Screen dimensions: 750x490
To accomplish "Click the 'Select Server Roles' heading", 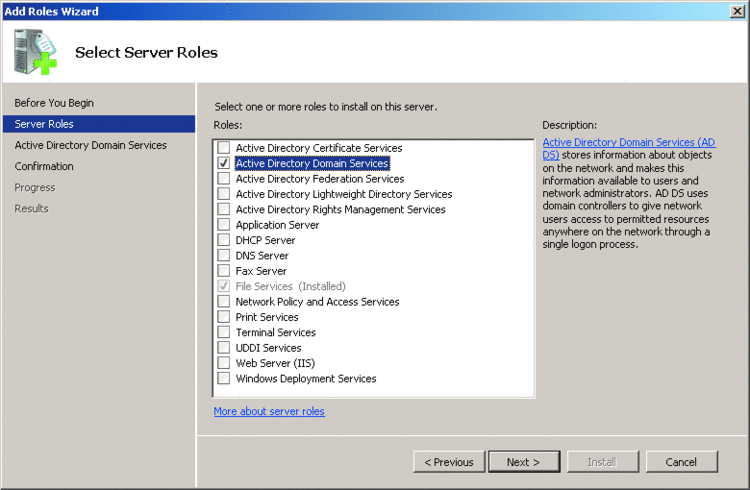I will click(x=146, y=52).
